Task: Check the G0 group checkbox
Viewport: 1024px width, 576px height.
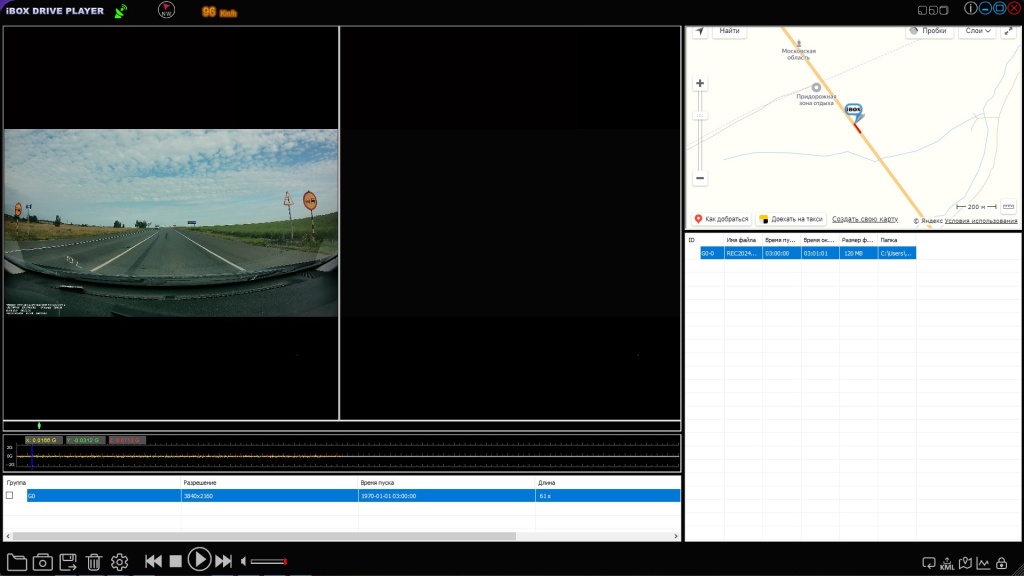Action: (x=10, y=495)
